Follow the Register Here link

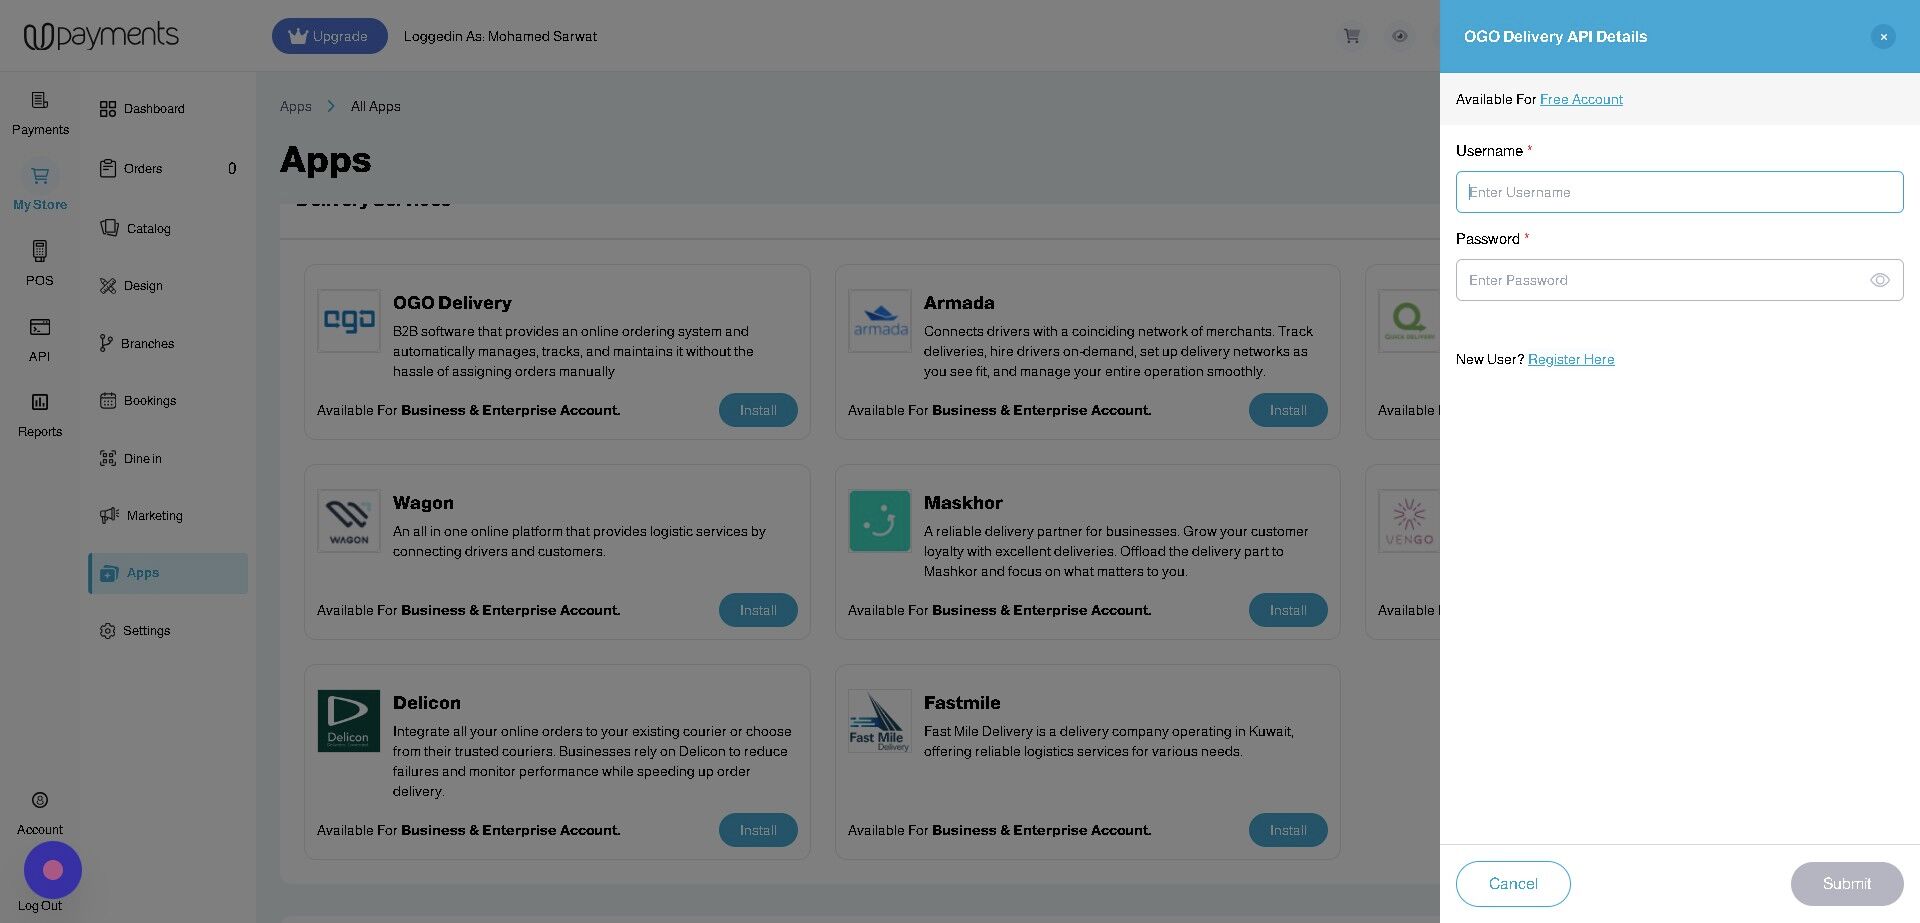[x=1571, y=359]
